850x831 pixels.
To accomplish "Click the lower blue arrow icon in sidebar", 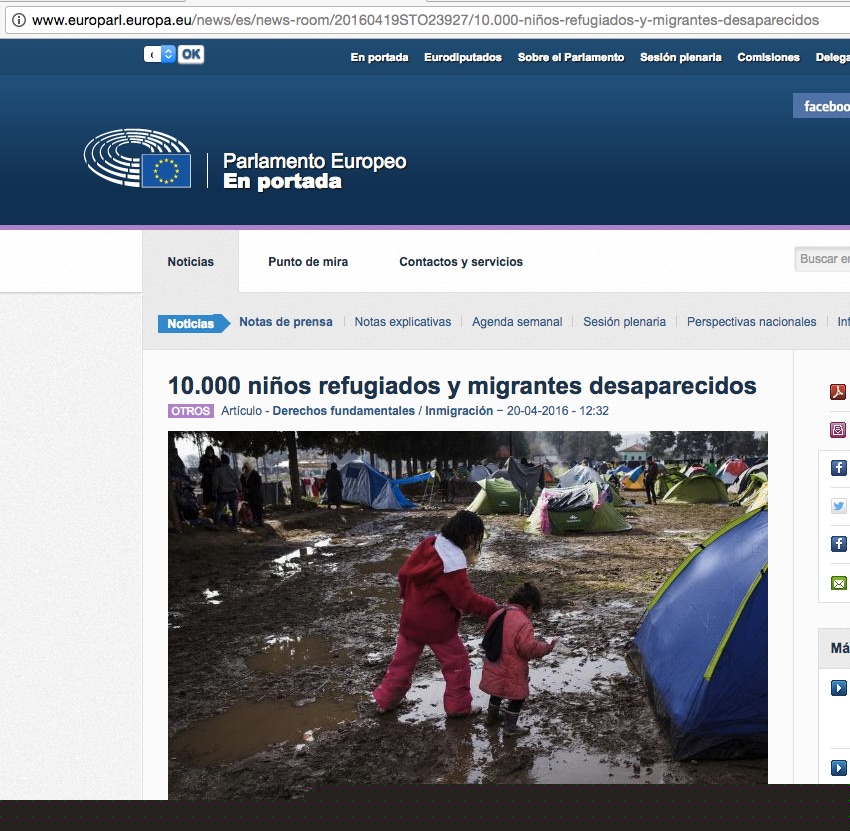I will (x=839, y=768).
